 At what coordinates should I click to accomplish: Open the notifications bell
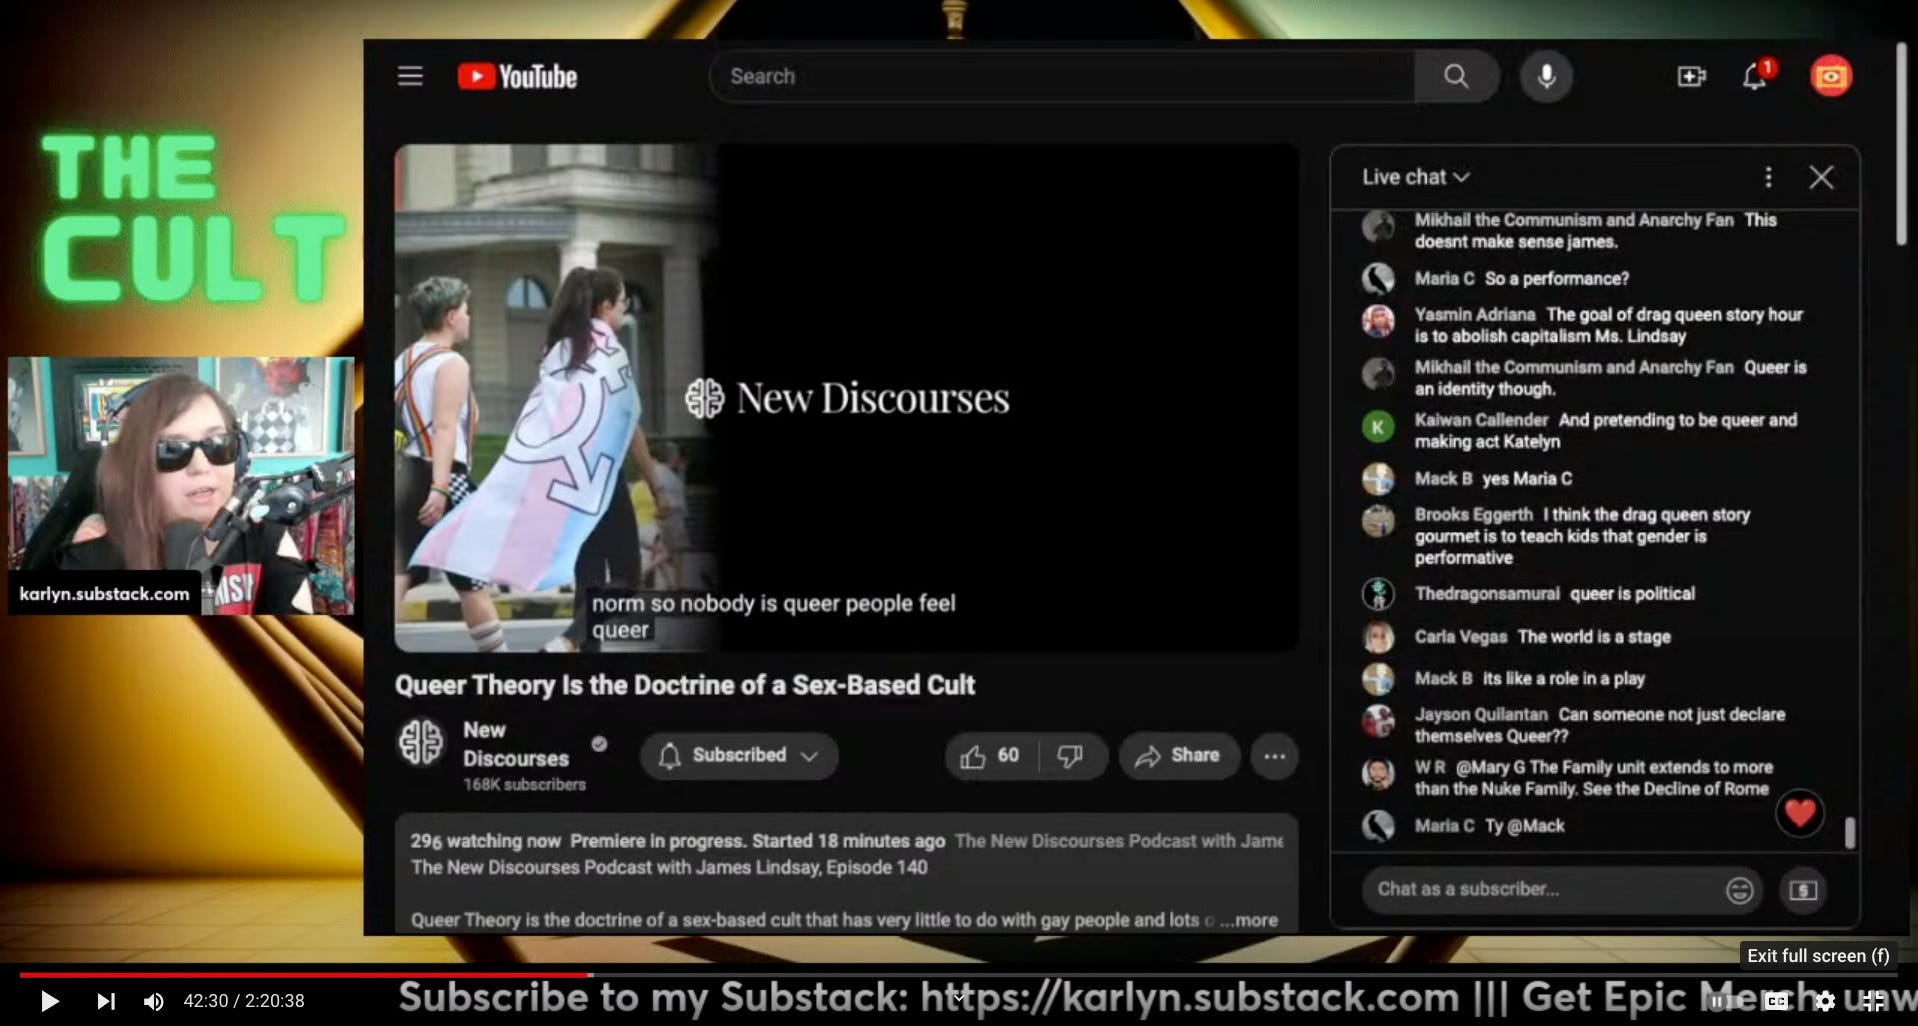pyautogui.click(x=1755, y=76)
